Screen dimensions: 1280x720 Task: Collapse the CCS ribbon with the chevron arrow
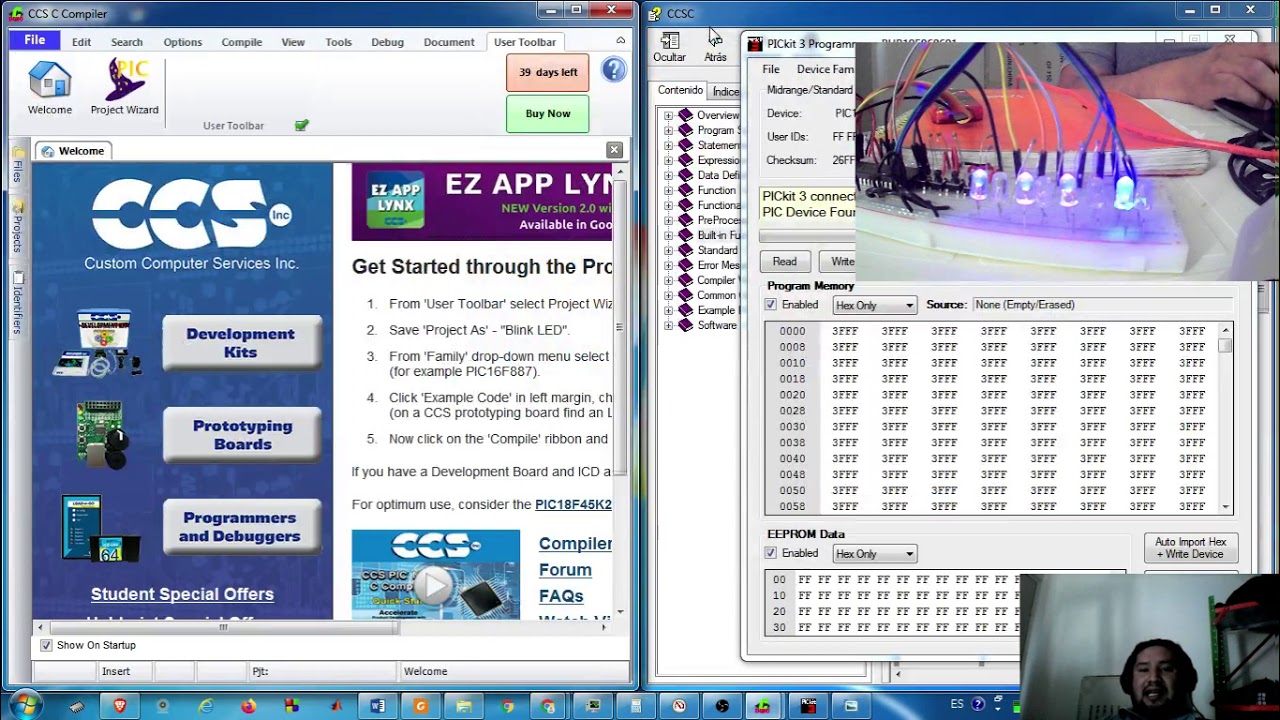(620, 40)
